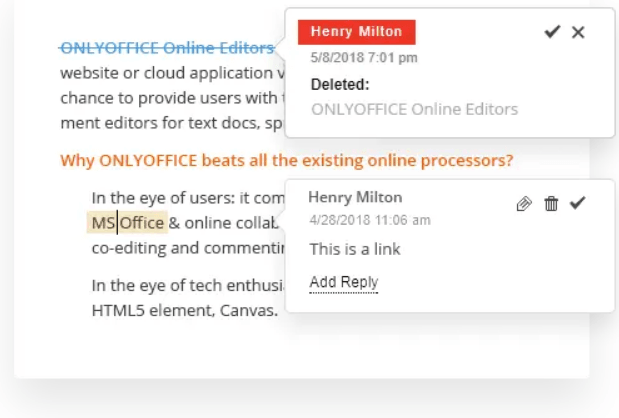This screenshot has width=619, height=418.
Task: Reject the tracked change with X icon
Action: pyautogui.click(x=578, y=32)
